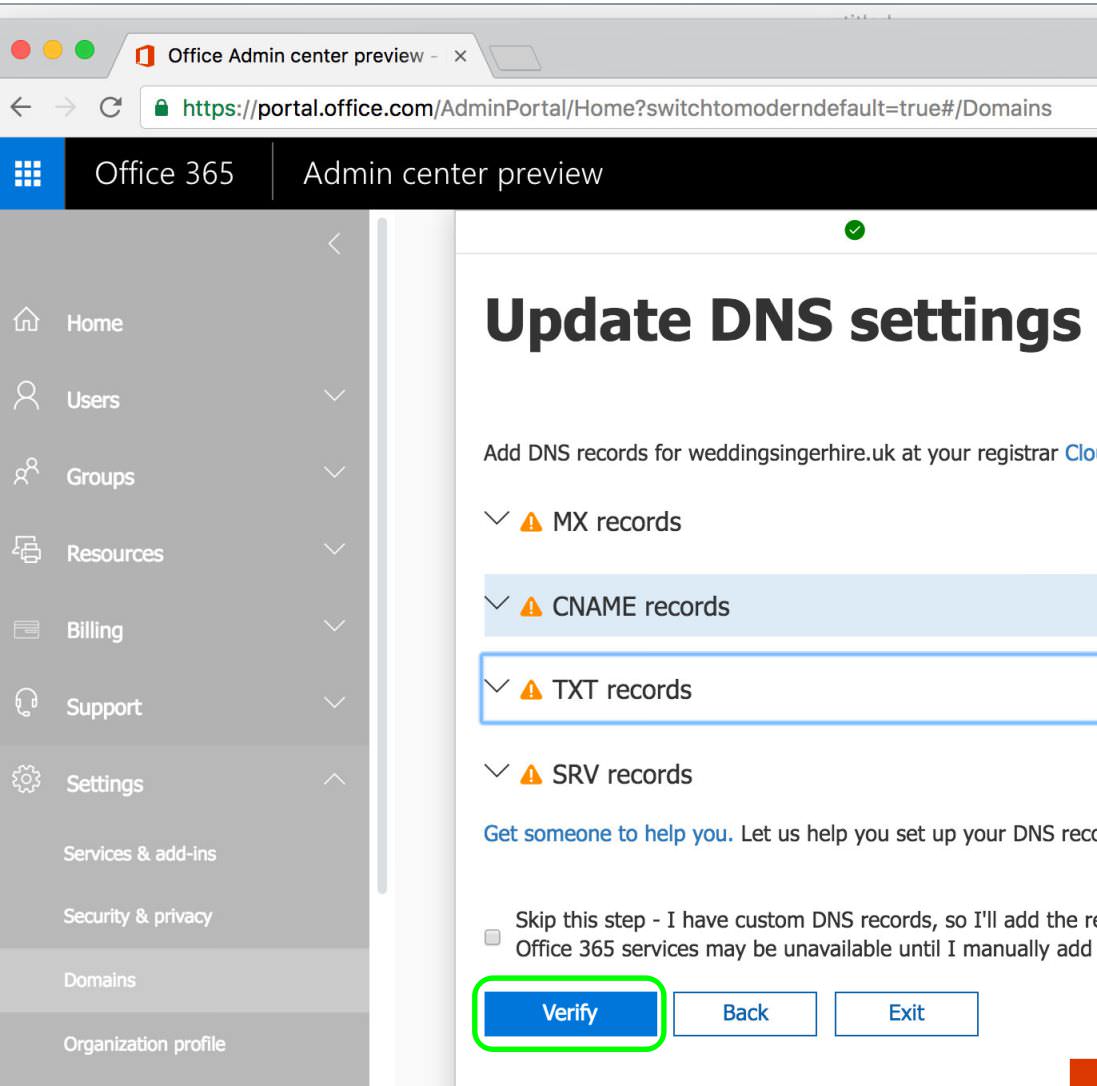Open Organization profile settings

145,1044
